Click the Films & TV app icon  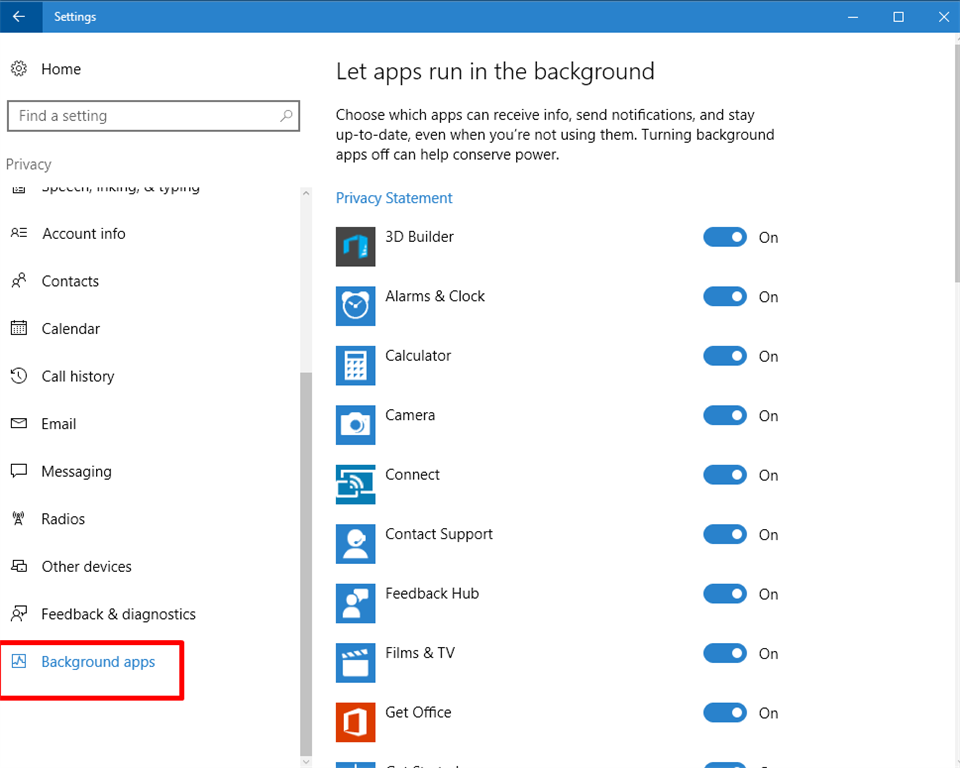click(x=355, y=663)
